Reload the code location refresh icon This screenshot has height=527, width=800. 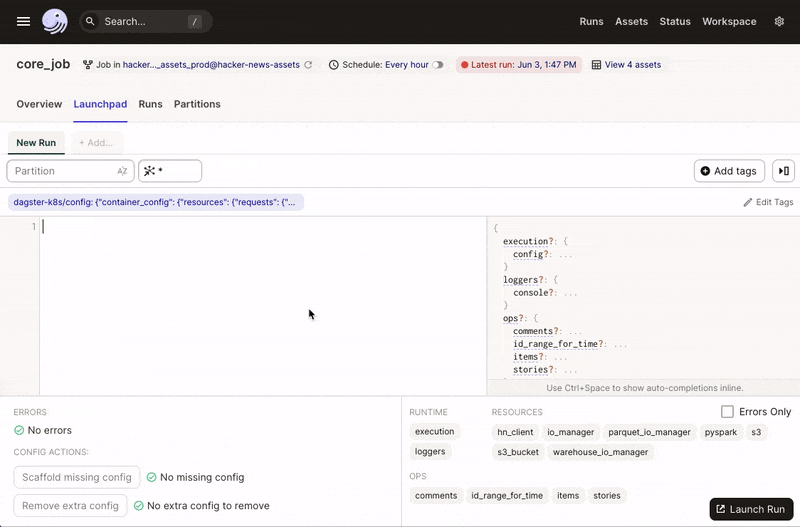(308, 65)
